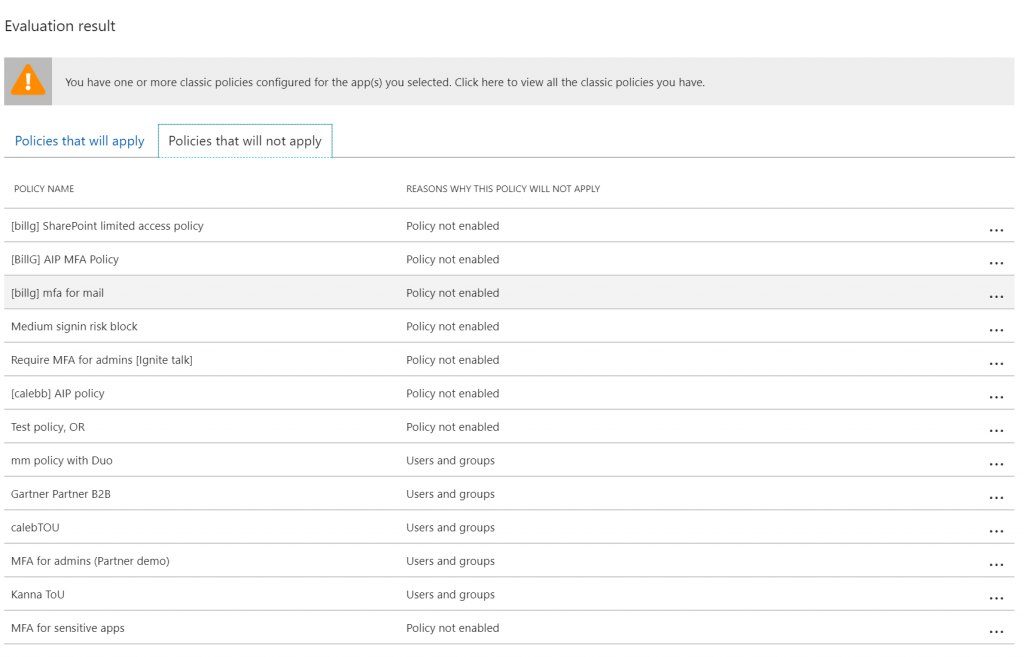Image resolution: width=1024 pixels, height=657 pixels.
Task: Open the Test policy, OR entry
Action: [x=47, y=427]
